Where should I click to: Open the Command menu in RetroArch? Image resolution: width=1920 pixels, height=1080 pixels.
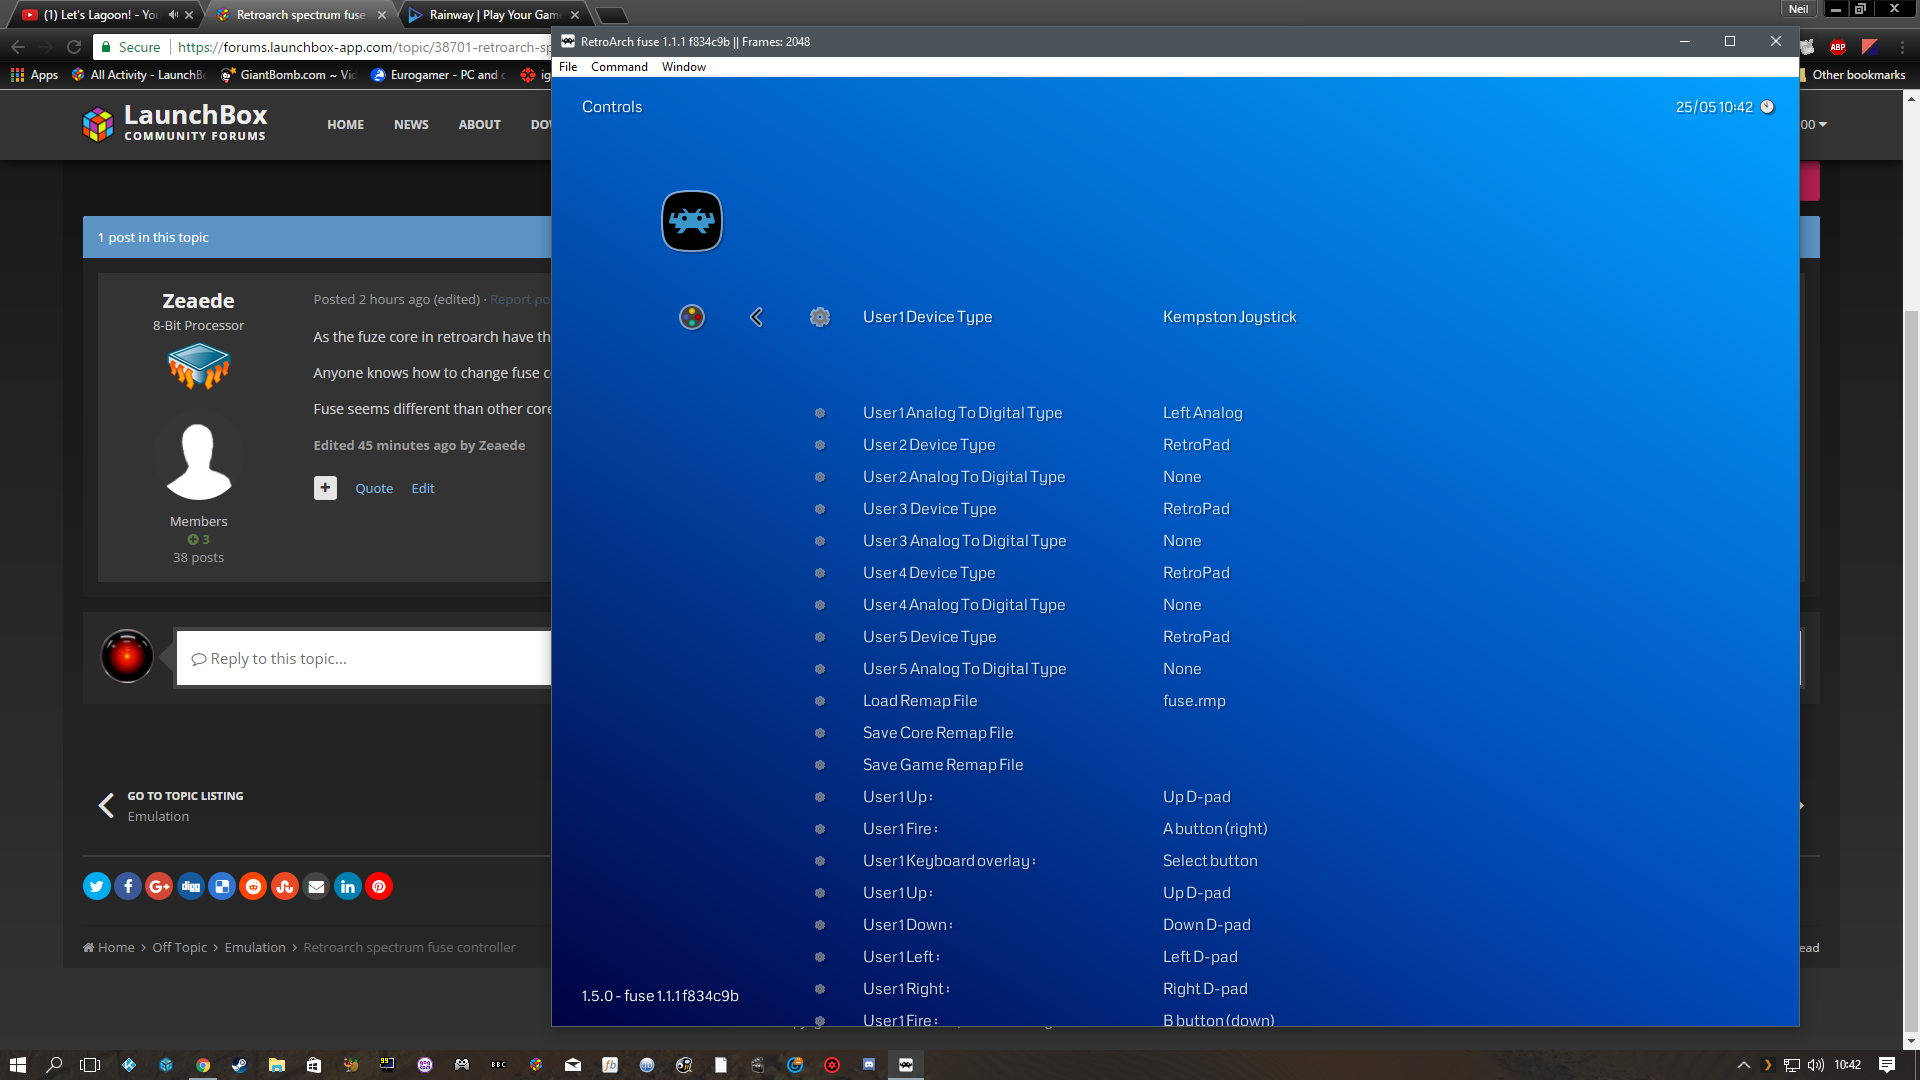[x=619, y=67]
